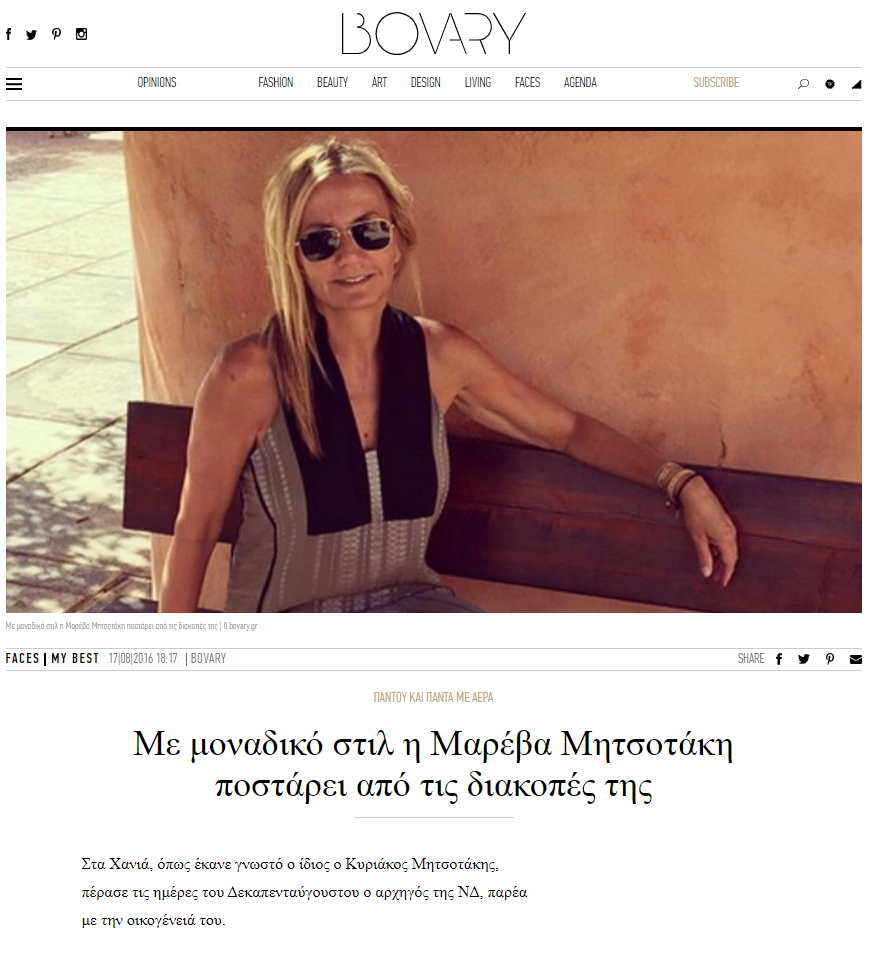Click the Subscribe link
869x956 pixels.
pos(716,83)
